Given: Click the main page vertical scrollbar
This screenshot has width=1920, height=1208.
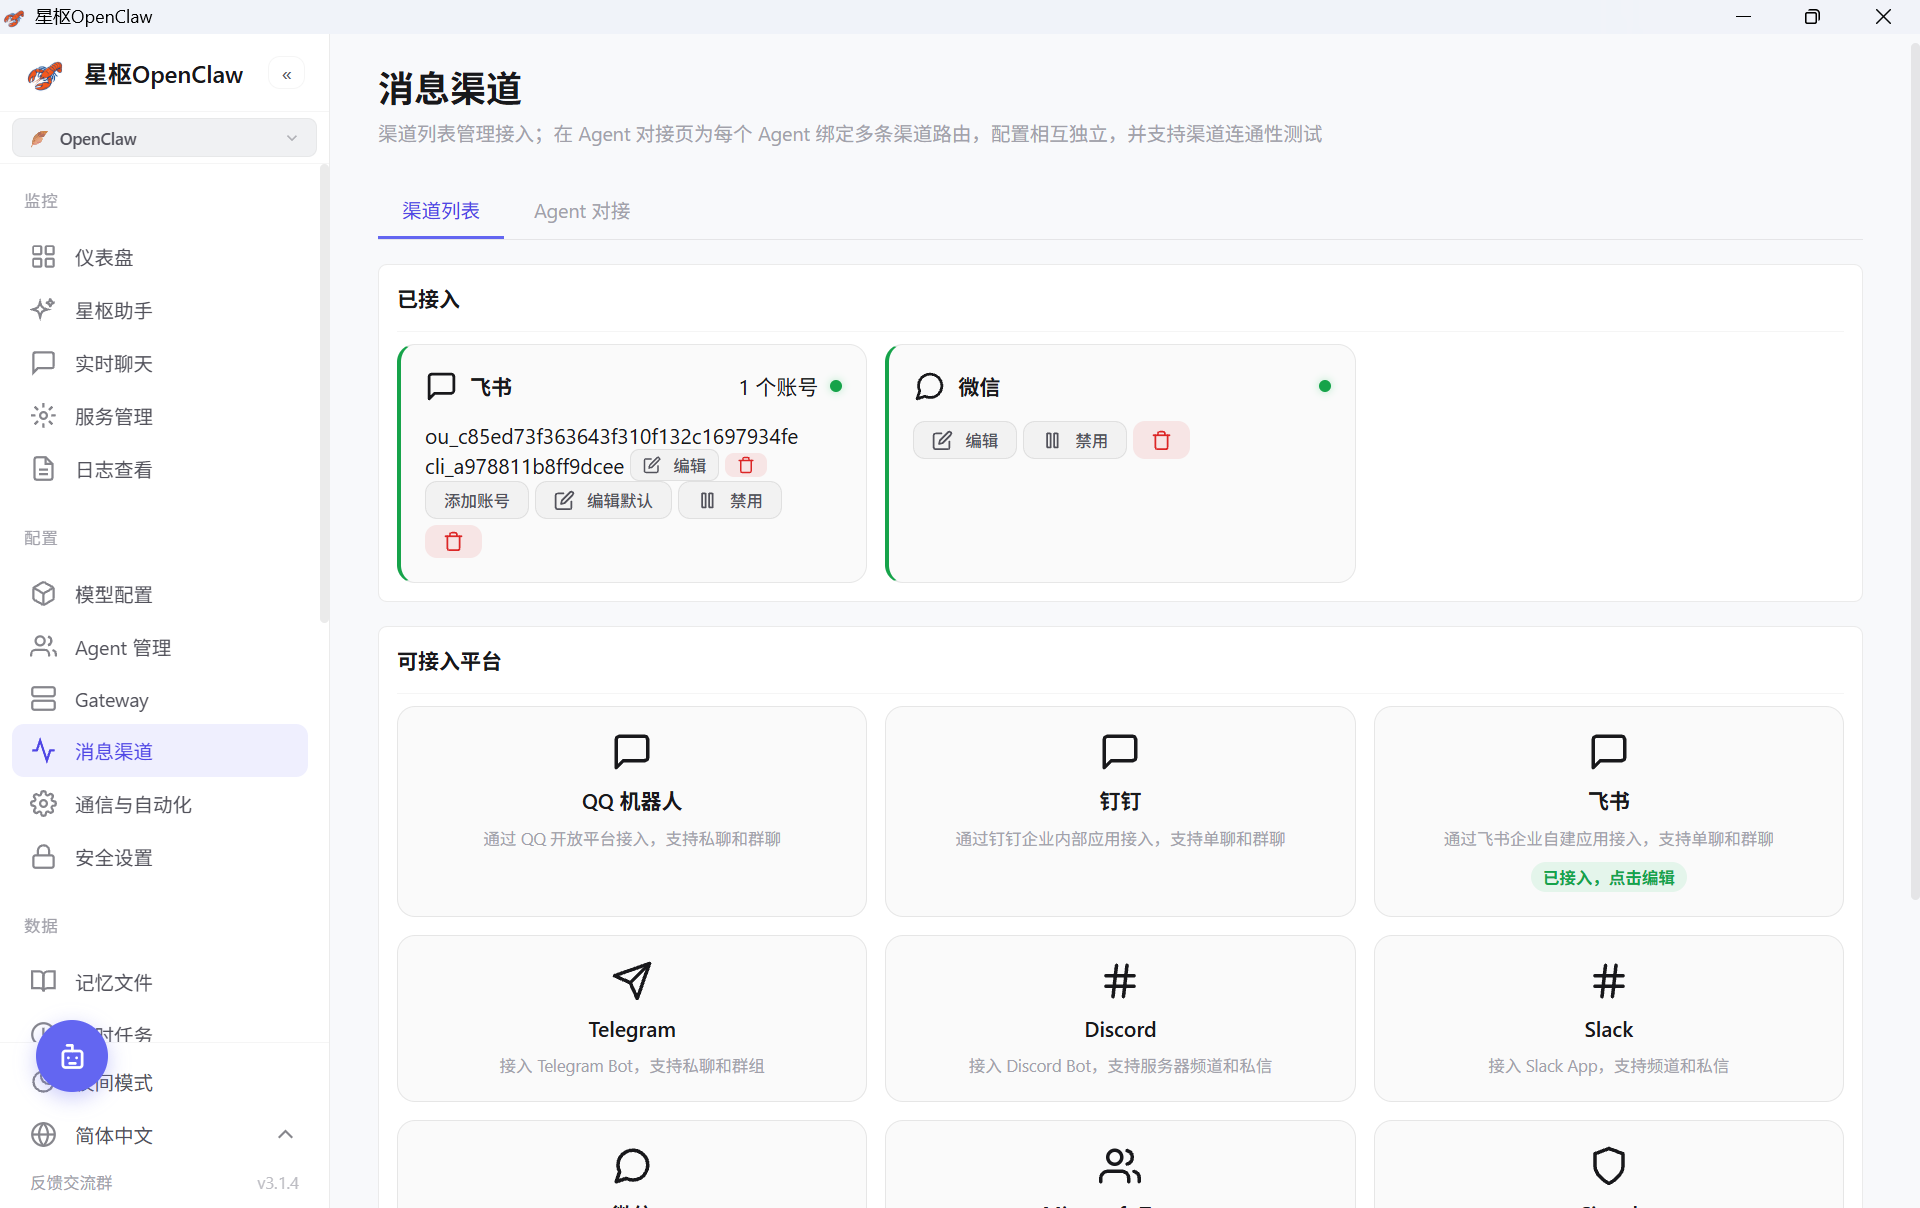Looking at the screenshot, I should coord(1914,470).
